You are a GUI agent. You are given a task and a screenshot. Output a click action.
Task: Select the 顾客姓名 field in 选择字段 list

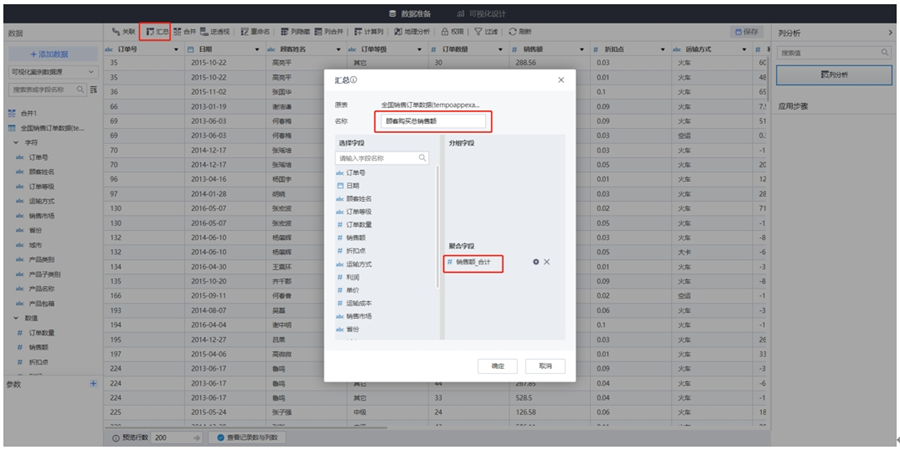[x=360, y=199]
